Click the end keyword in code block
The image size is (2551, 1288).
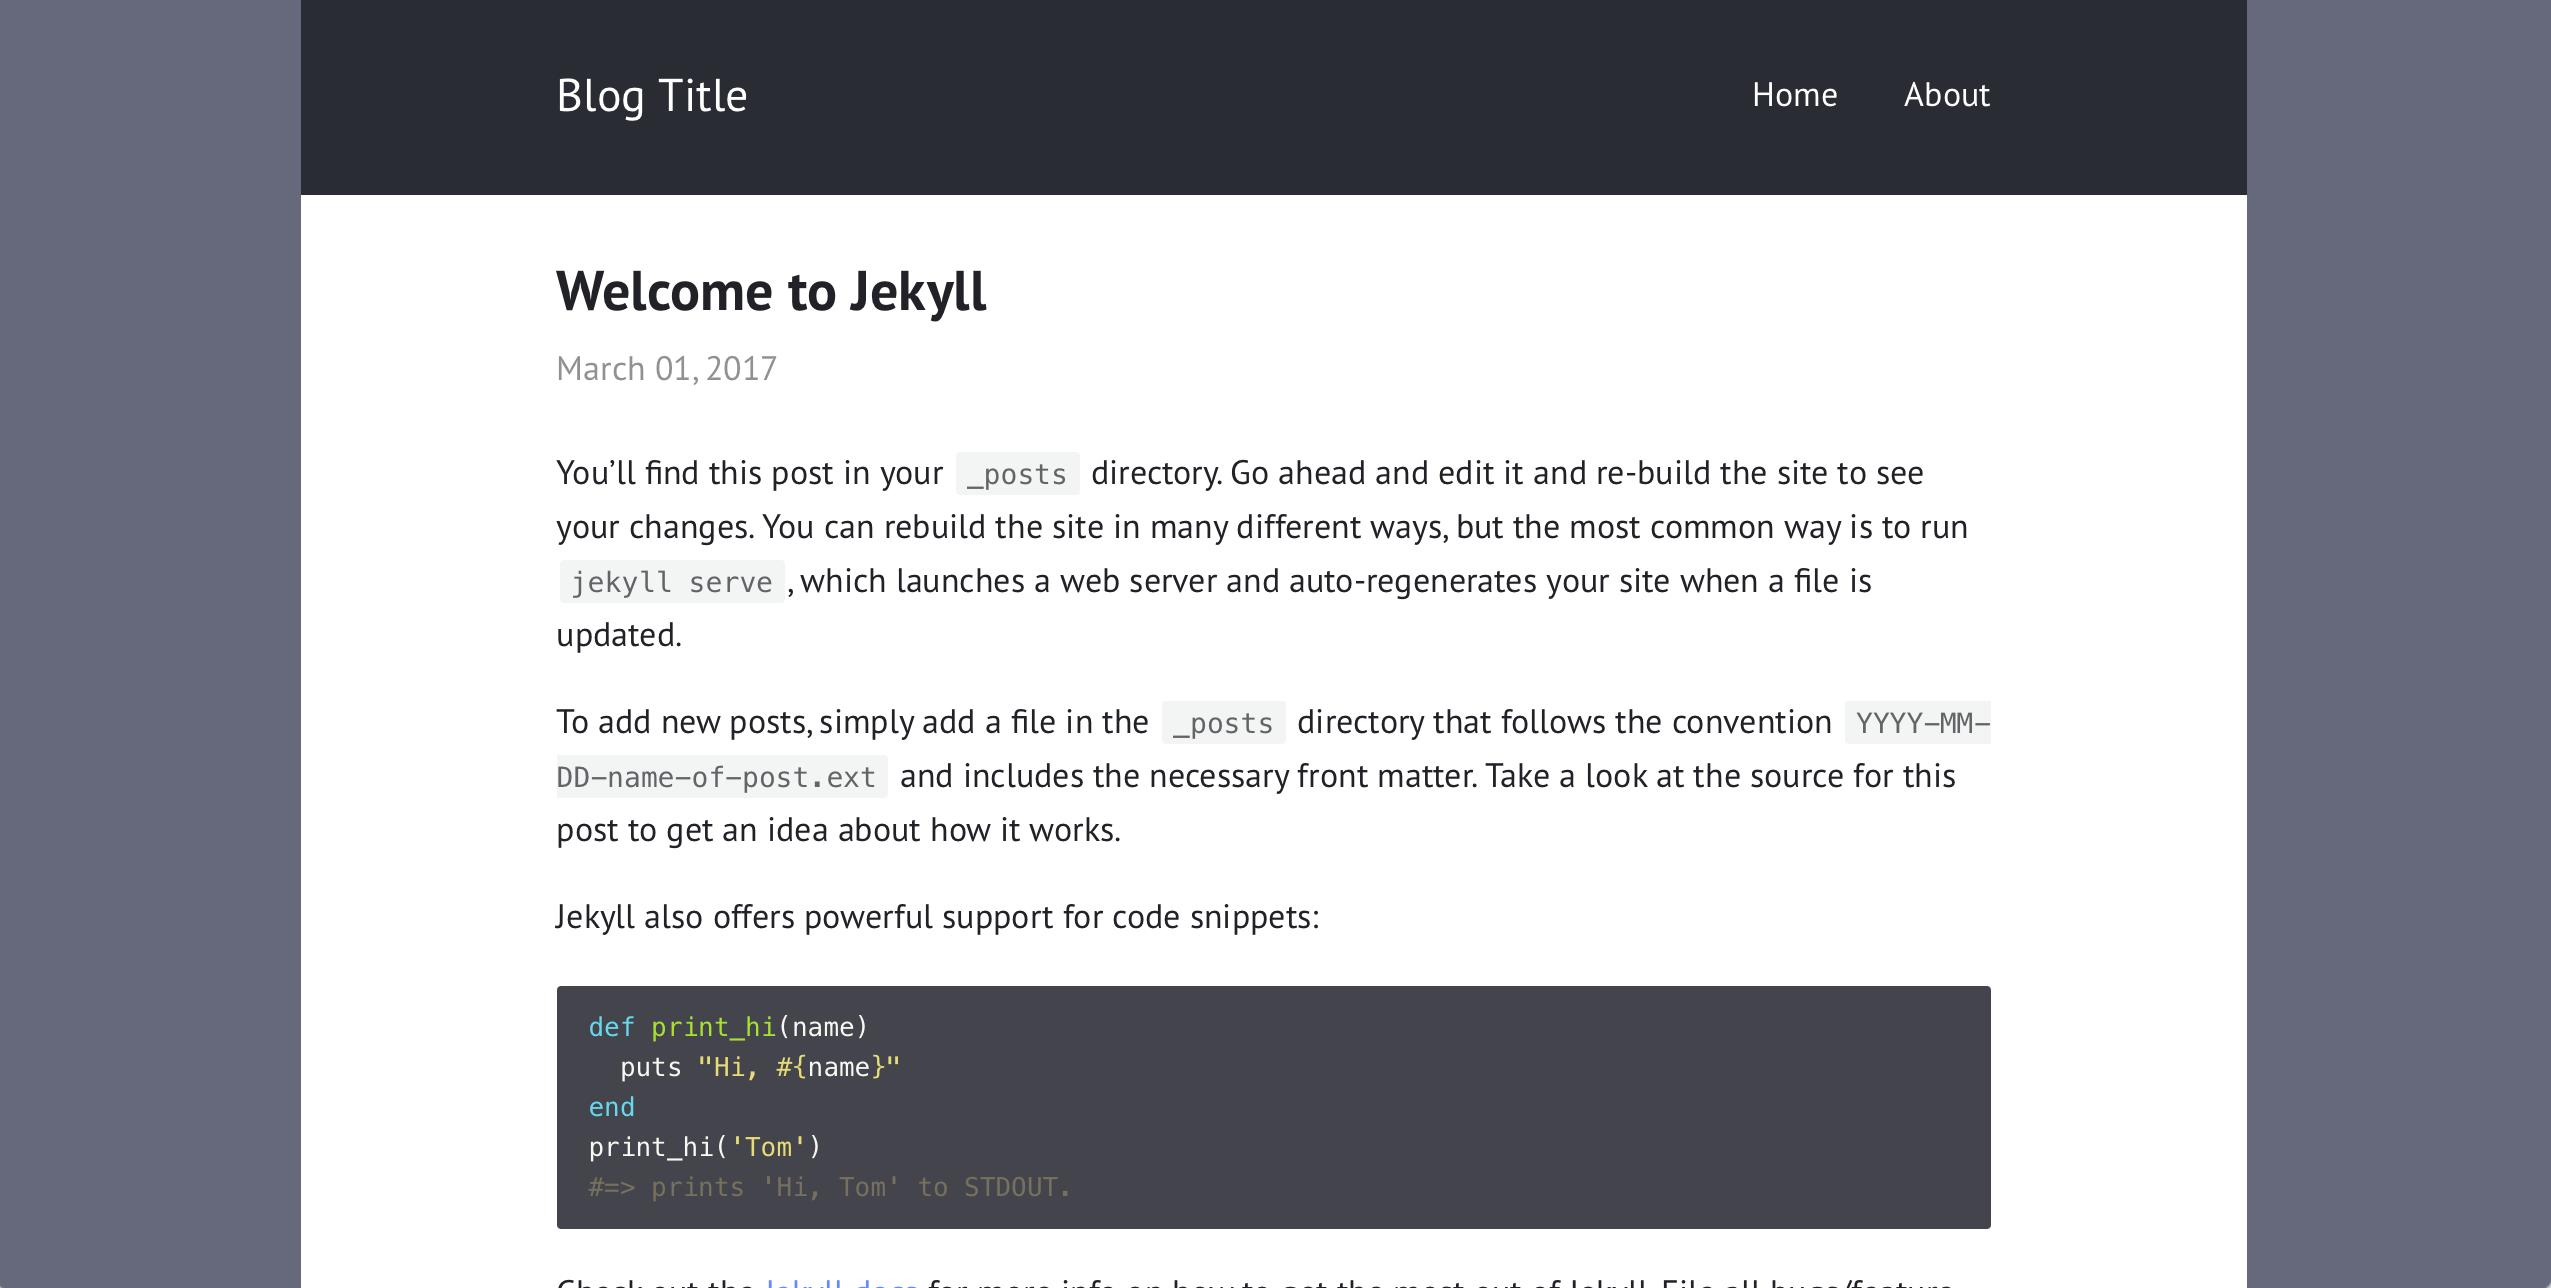(611, 1107)
